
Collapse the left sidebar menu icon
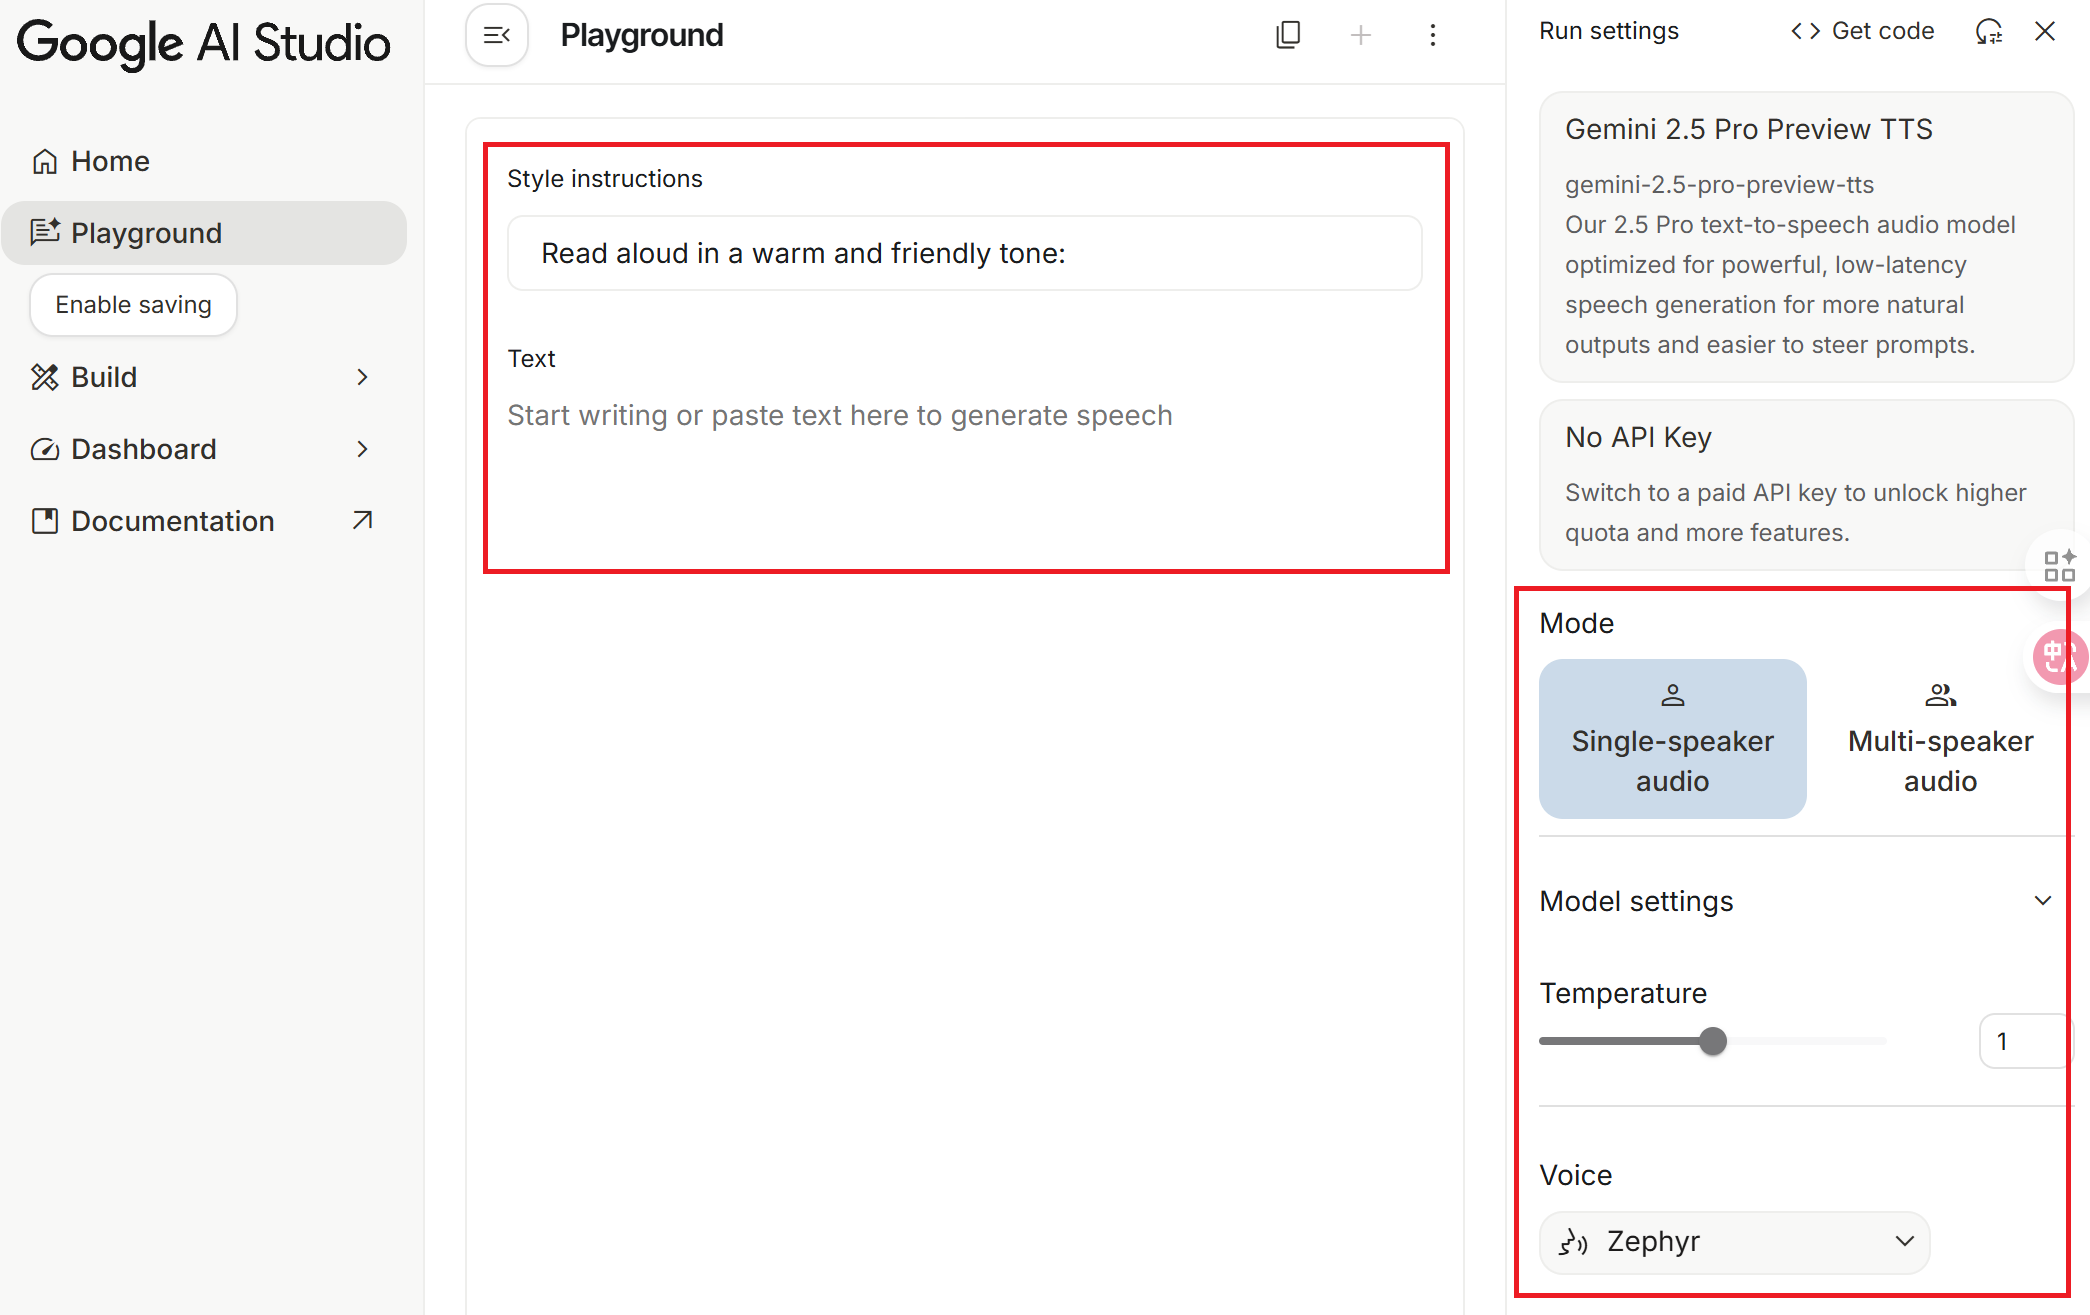click(x=497, y=36)
